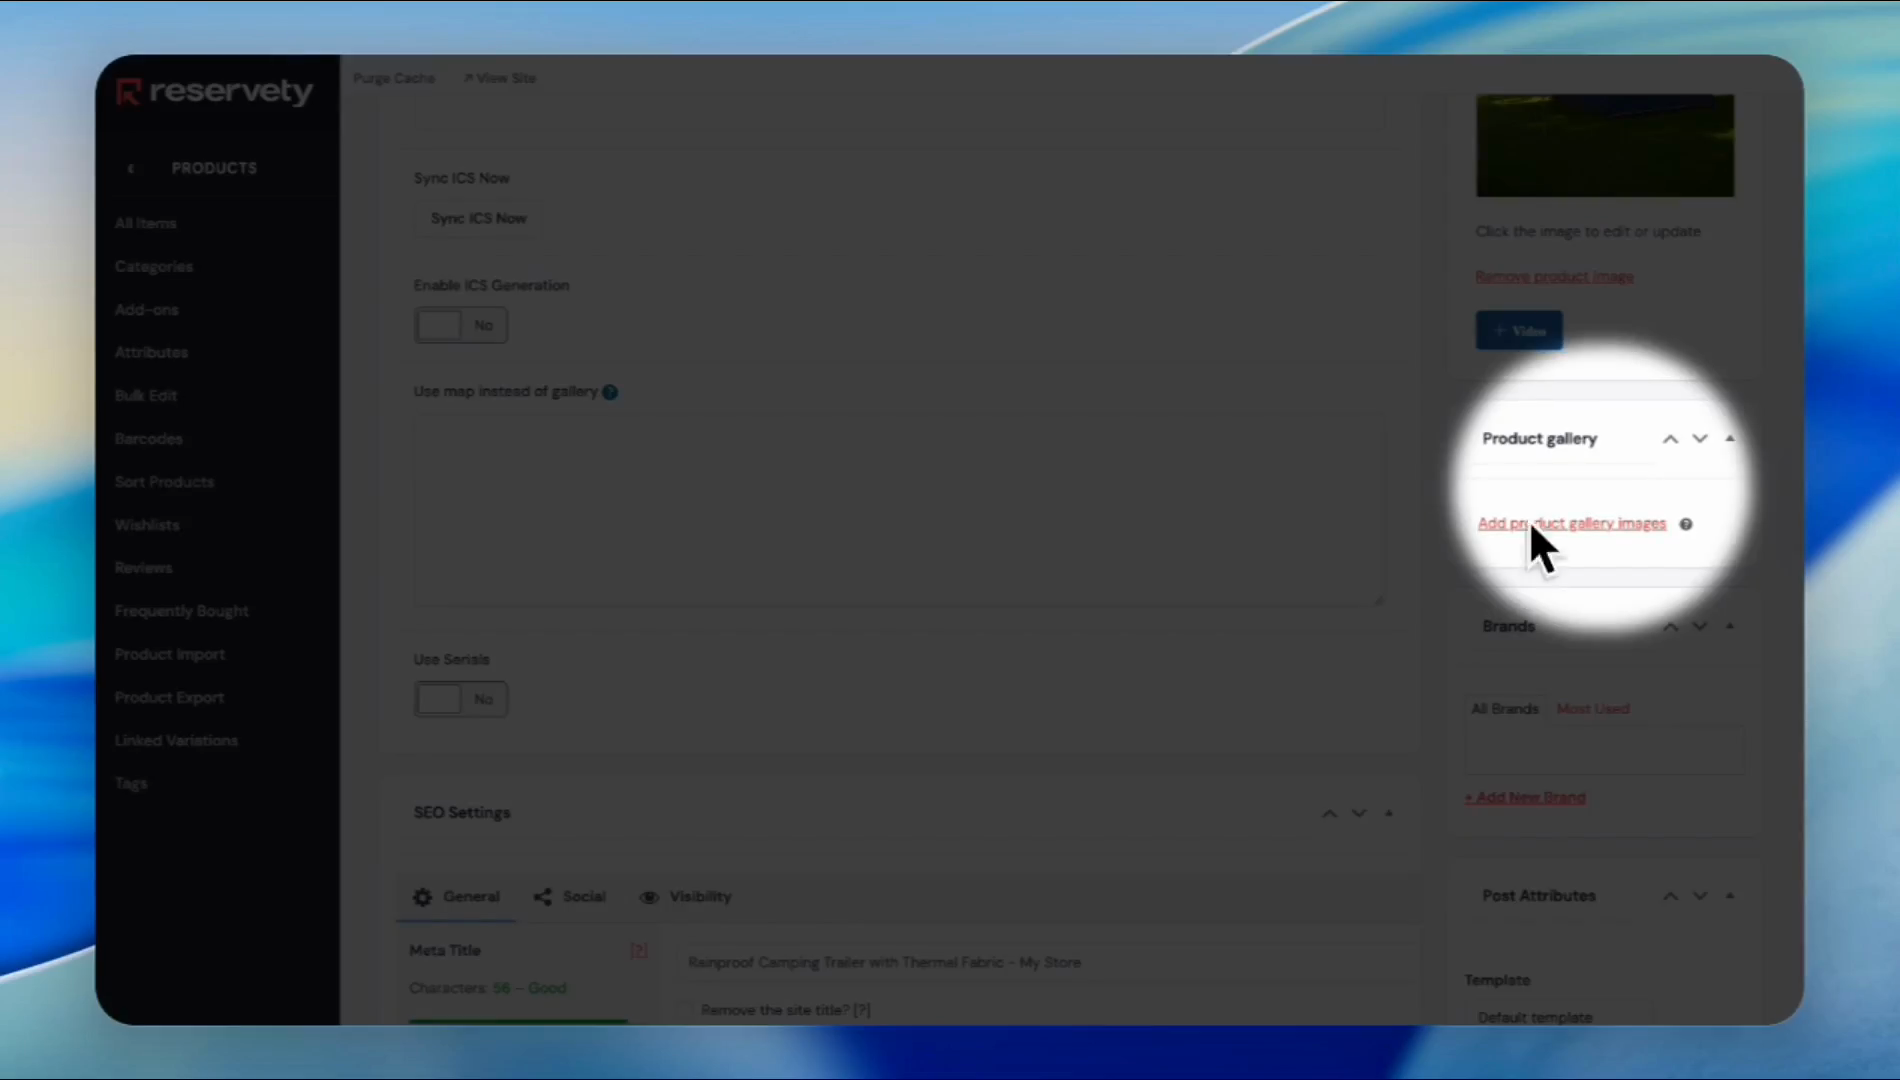Click the Meta Title help marker

(638, 950)
